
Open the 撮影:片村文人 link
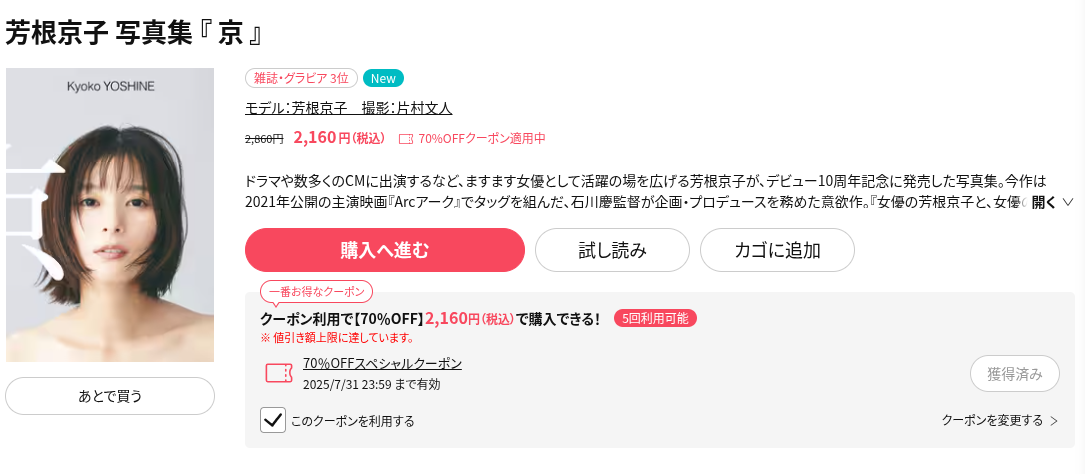pyautogui.click(x=407, y=108)
